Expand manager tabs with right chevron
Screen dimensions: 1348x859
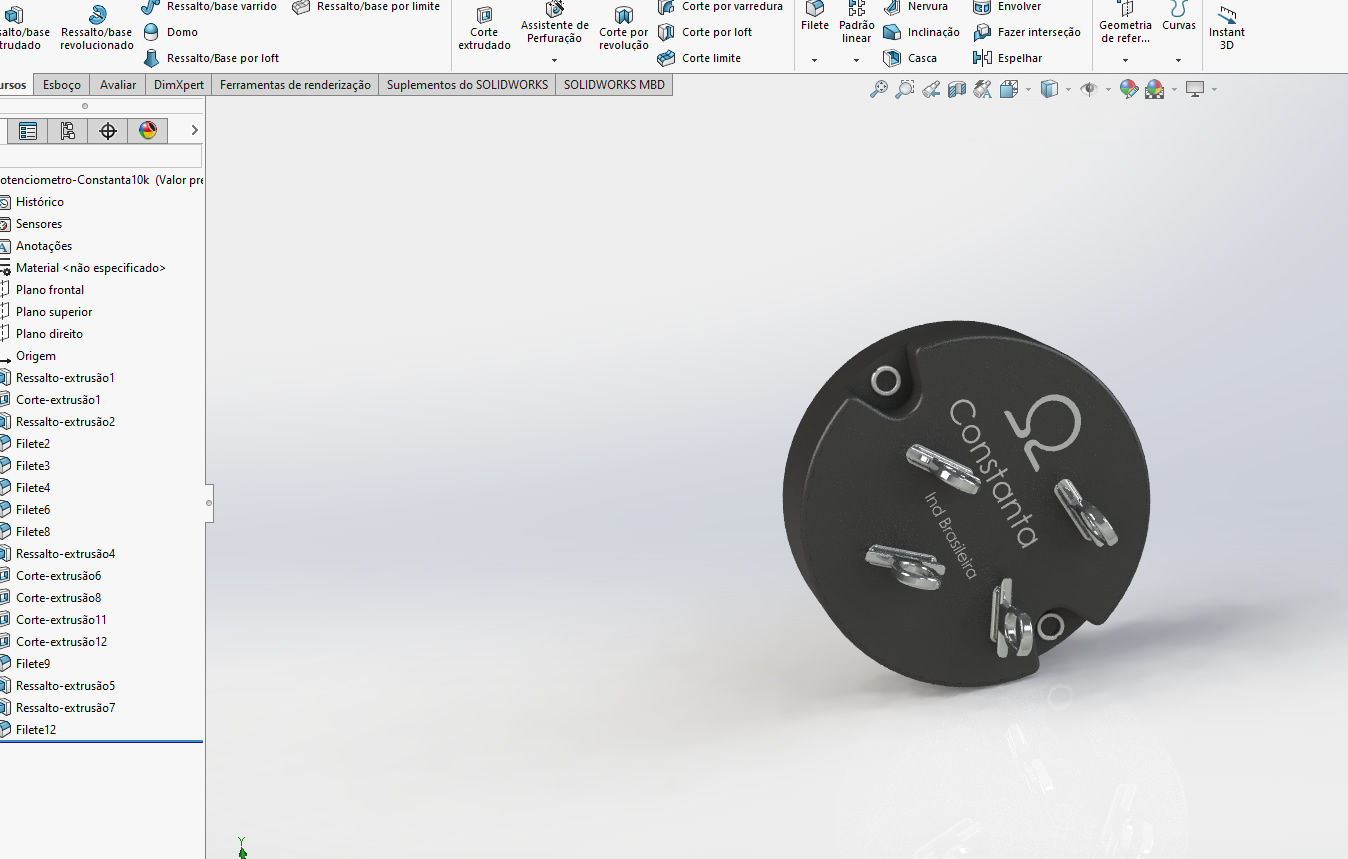[194, 131]
